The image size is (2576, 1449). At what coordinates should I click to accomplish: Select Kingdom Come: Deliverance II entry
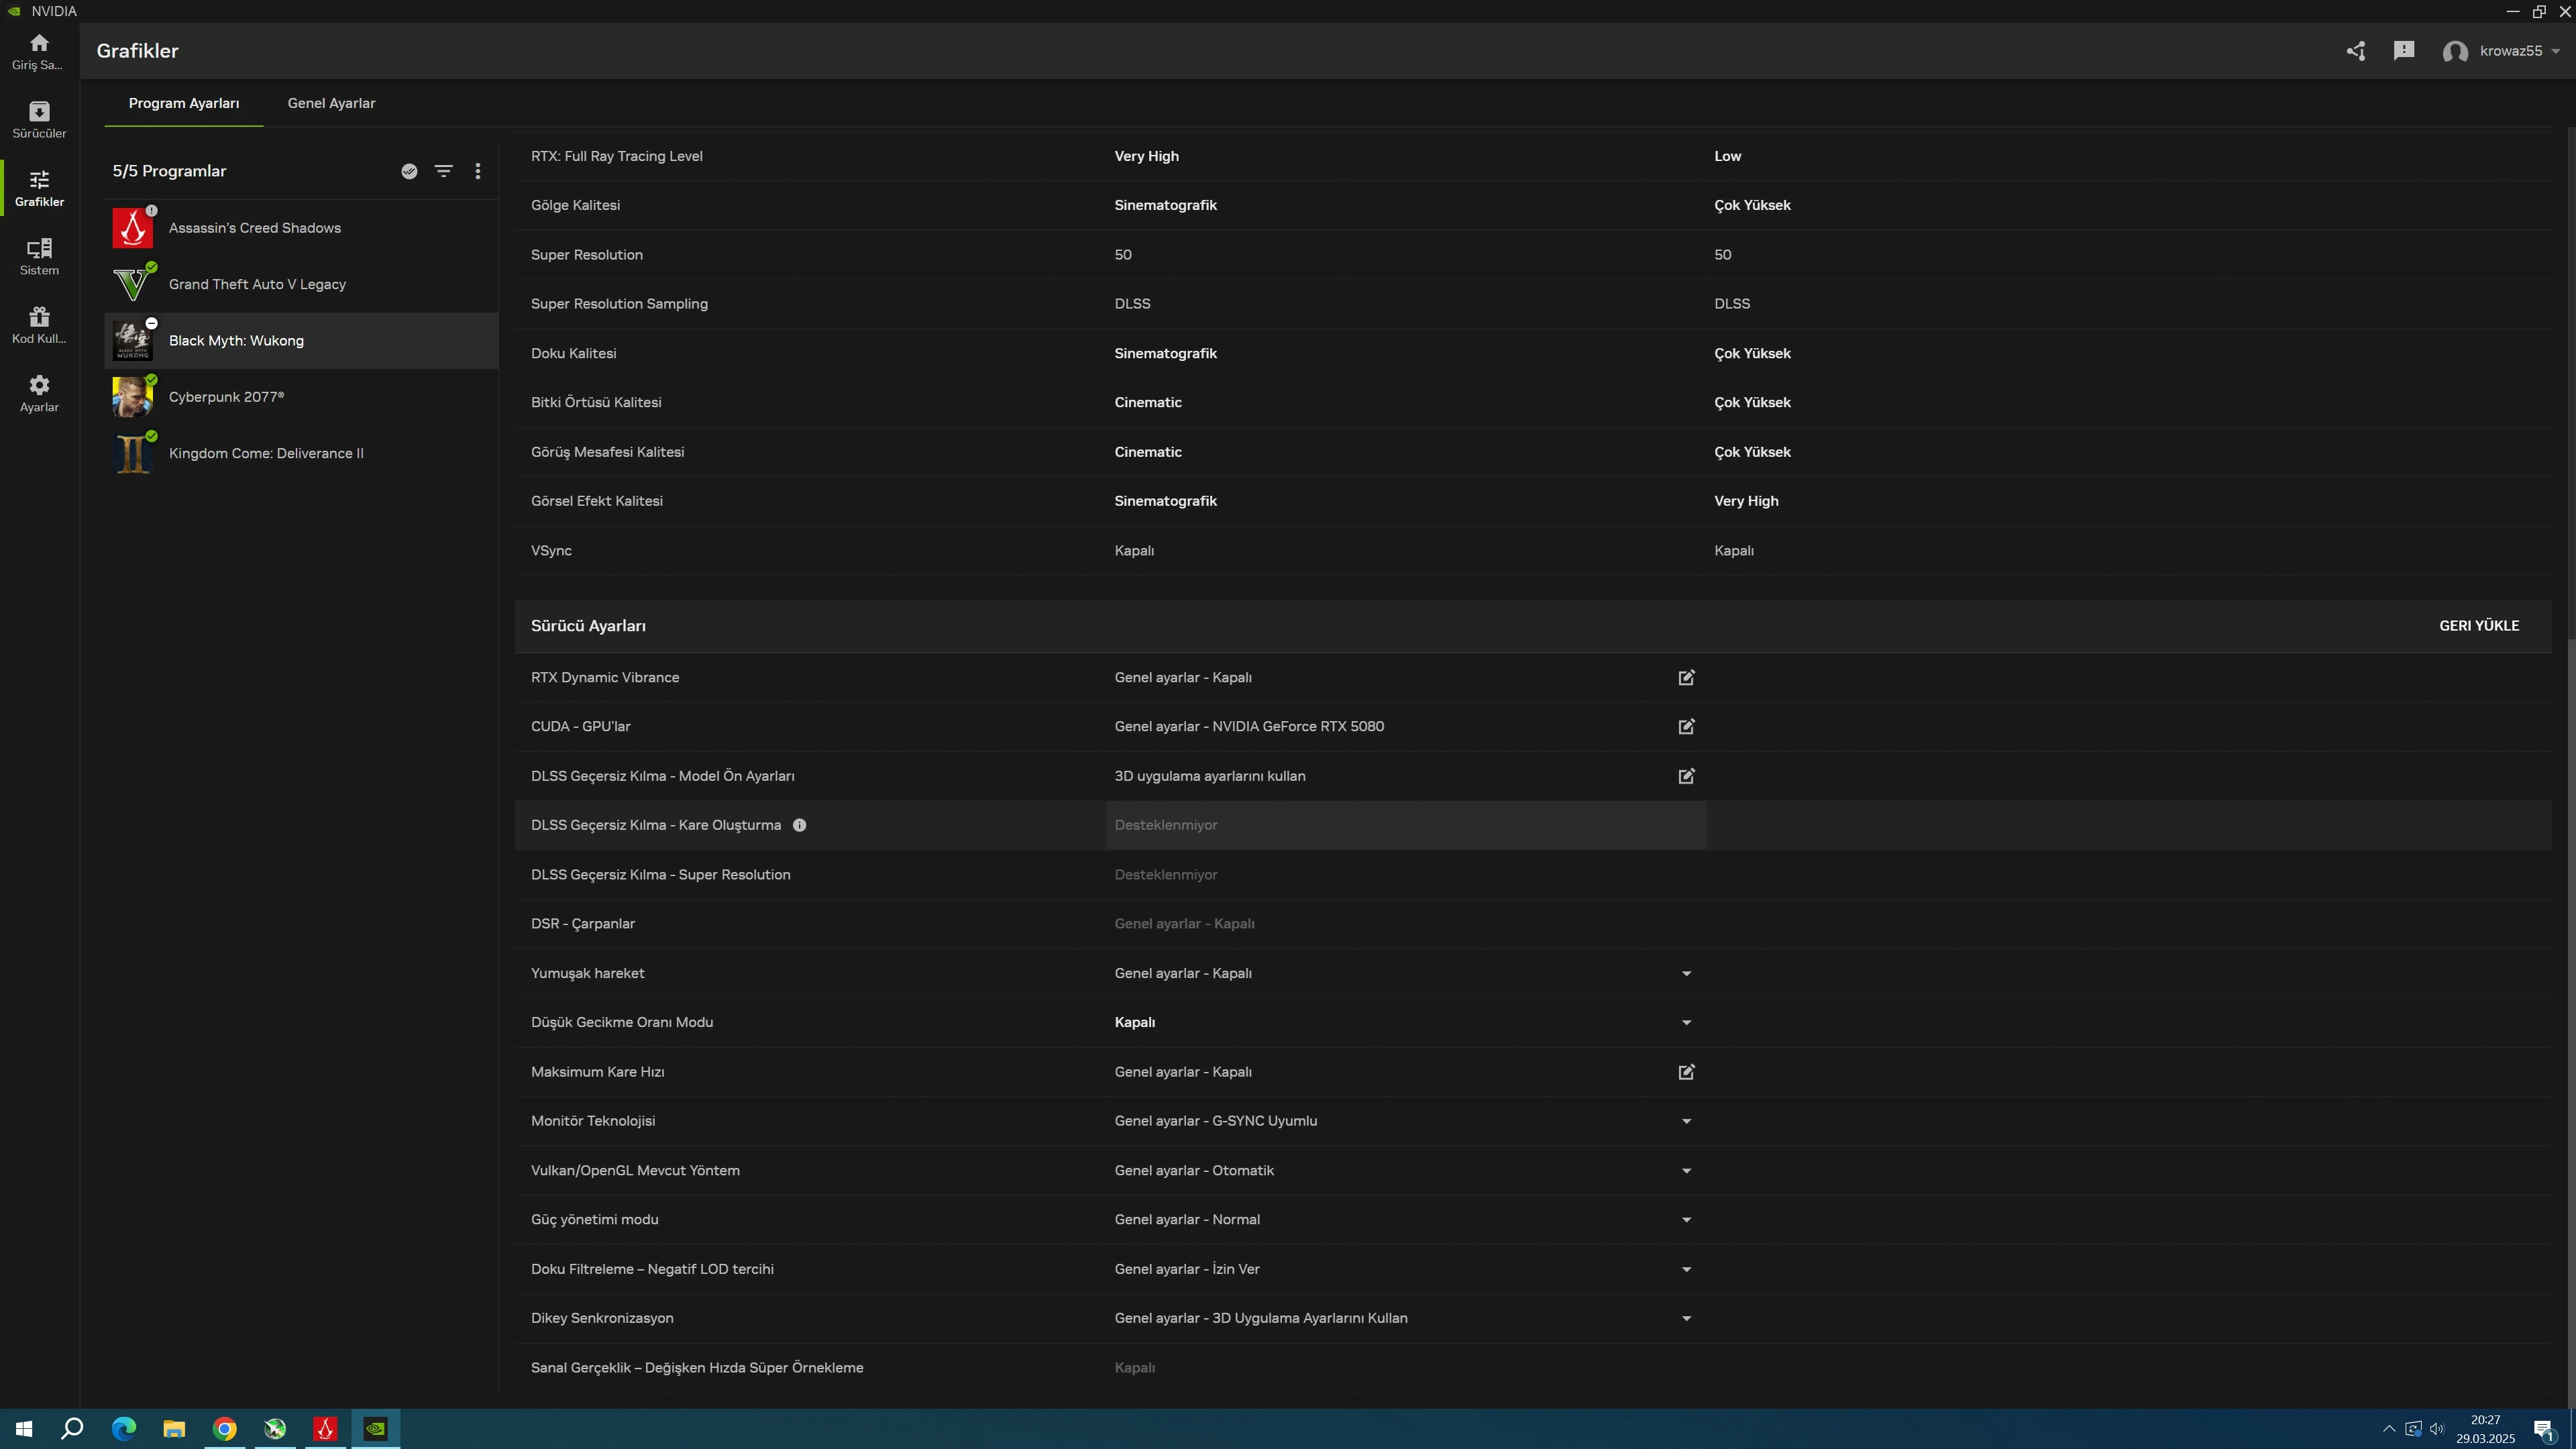click(301, 454)
